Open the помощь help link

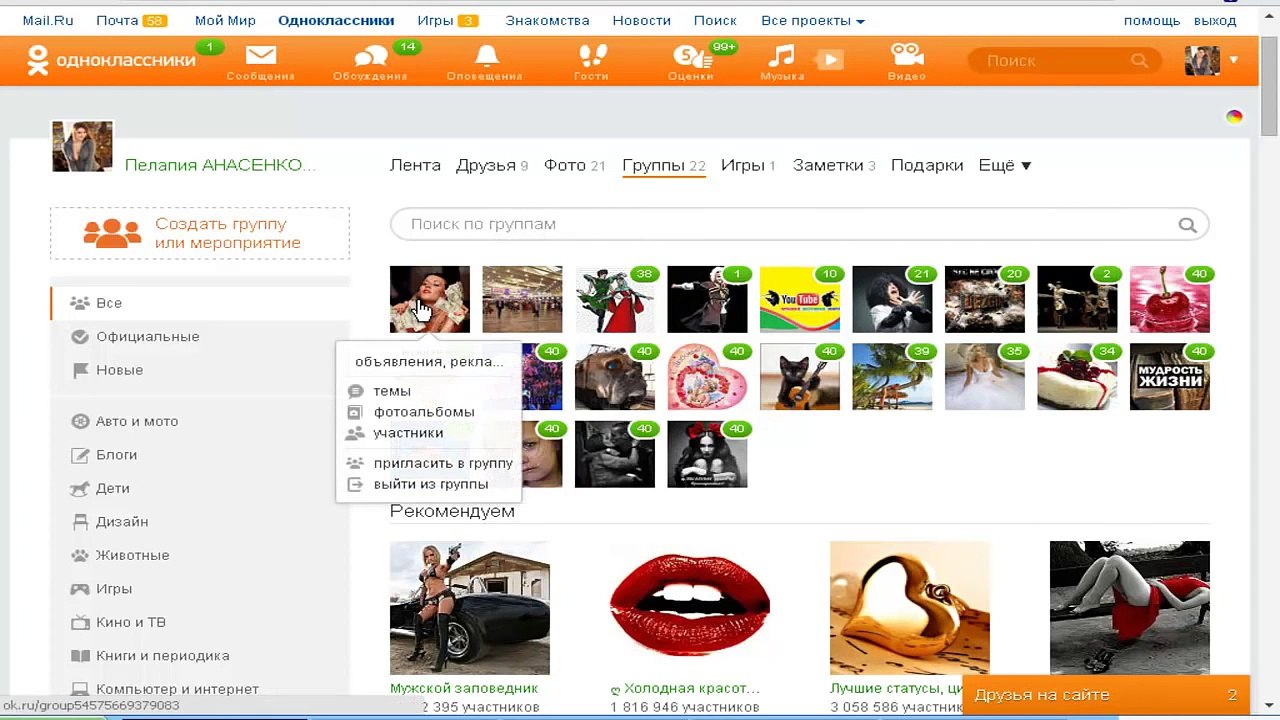coord(1152,20)
